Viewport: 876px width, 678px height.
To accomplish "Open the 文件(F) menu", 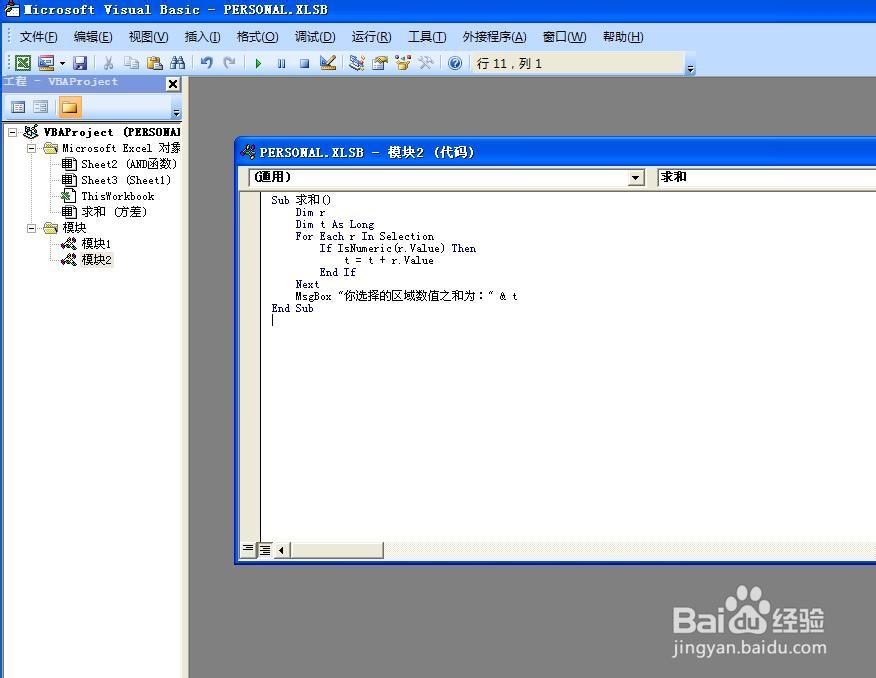I will coord(39,37).
